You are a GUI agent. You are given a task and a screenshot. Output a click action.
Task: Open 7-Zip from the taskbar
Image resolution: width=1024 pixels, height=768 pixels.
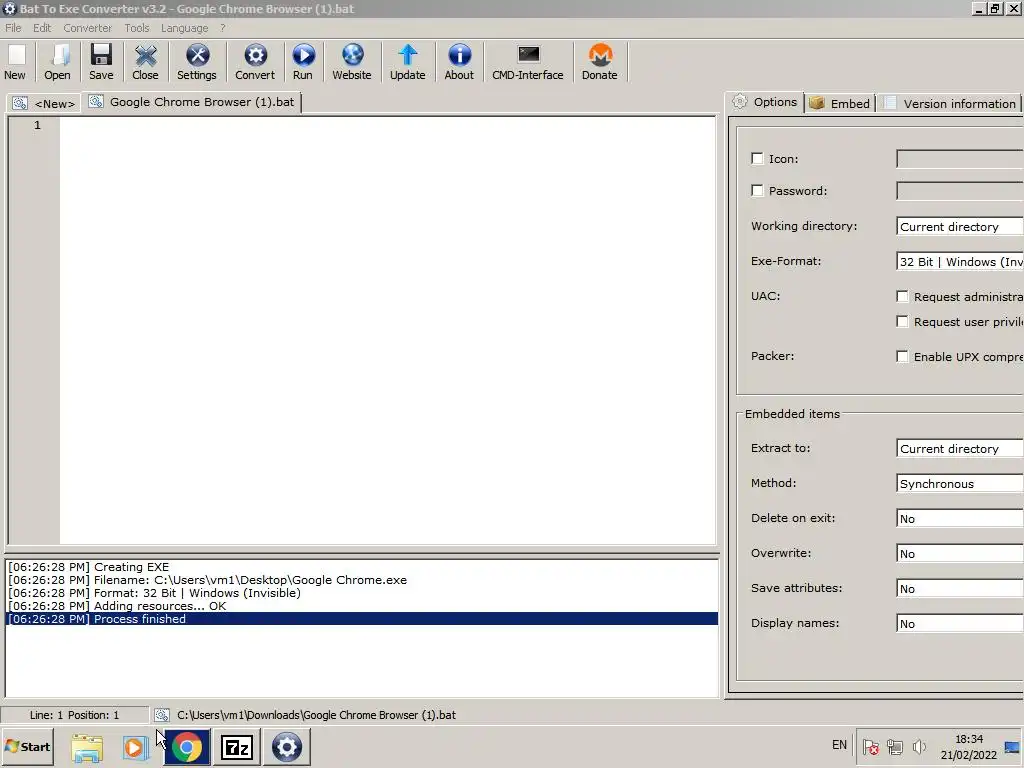236,747
